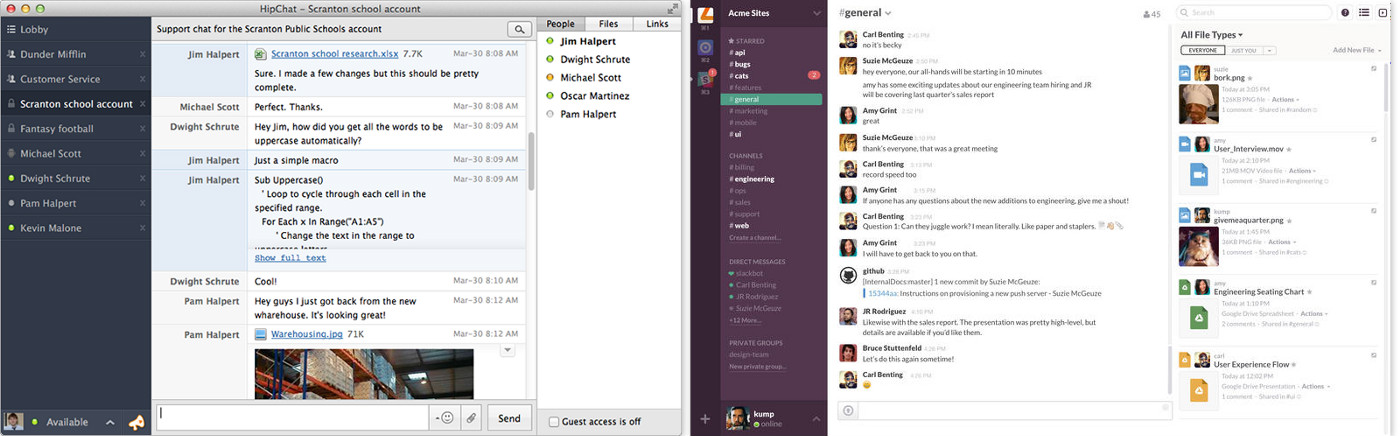Open the Actions dropdown for User_Interview.mov

[1303, 171]
